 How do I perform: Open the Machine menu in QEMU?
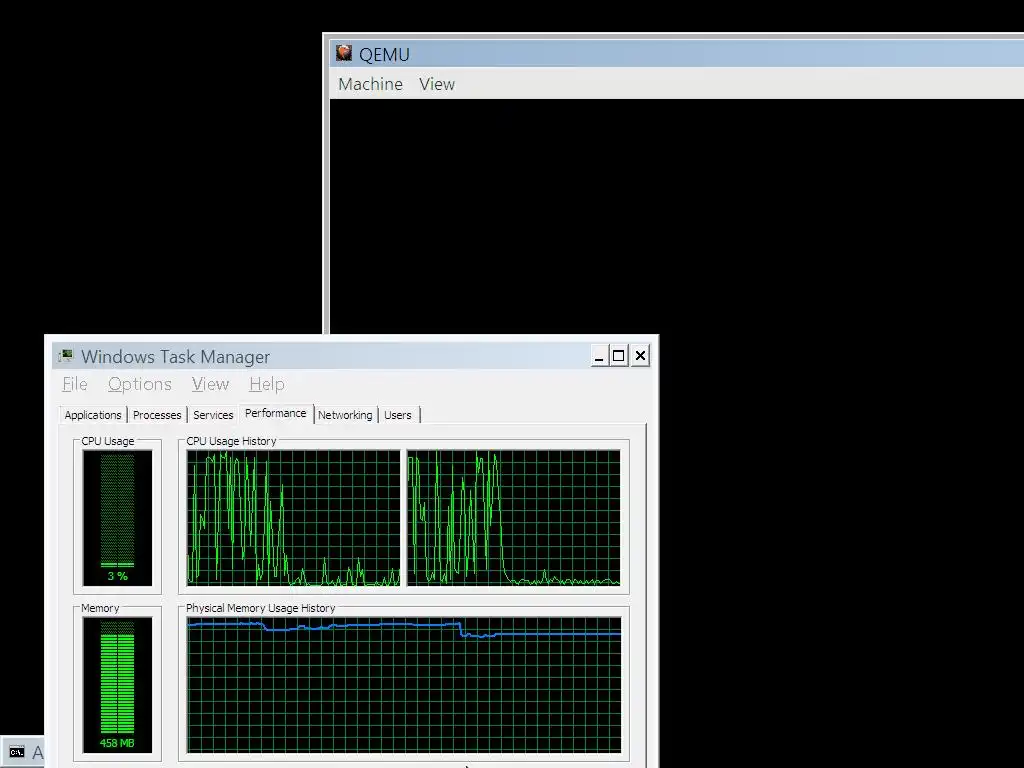tap(370, 84)
